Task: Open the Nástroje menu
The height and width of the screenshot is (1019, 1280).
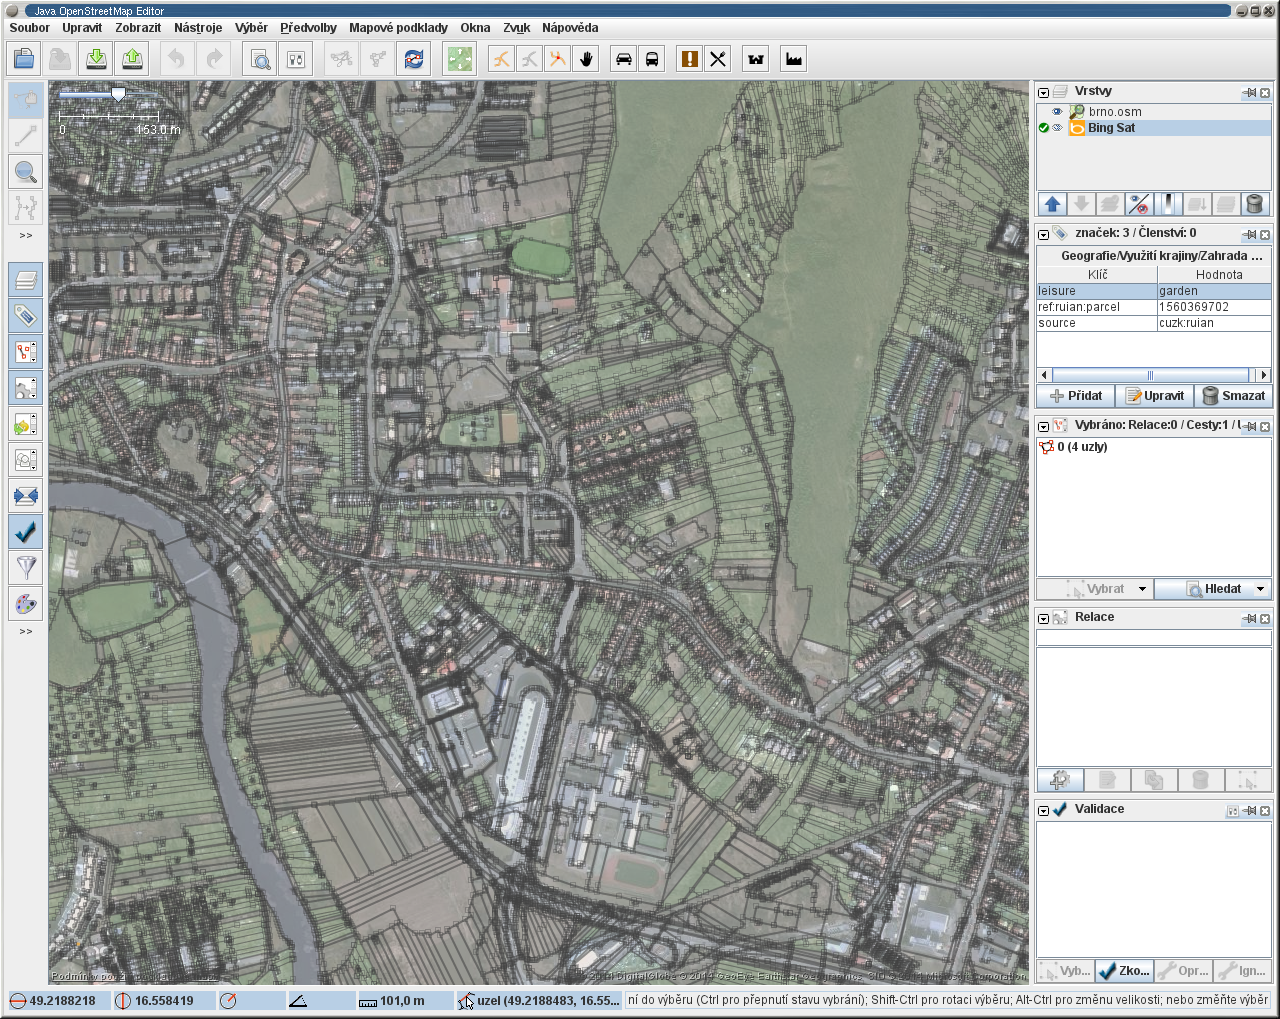Action: tap(198, 28)
